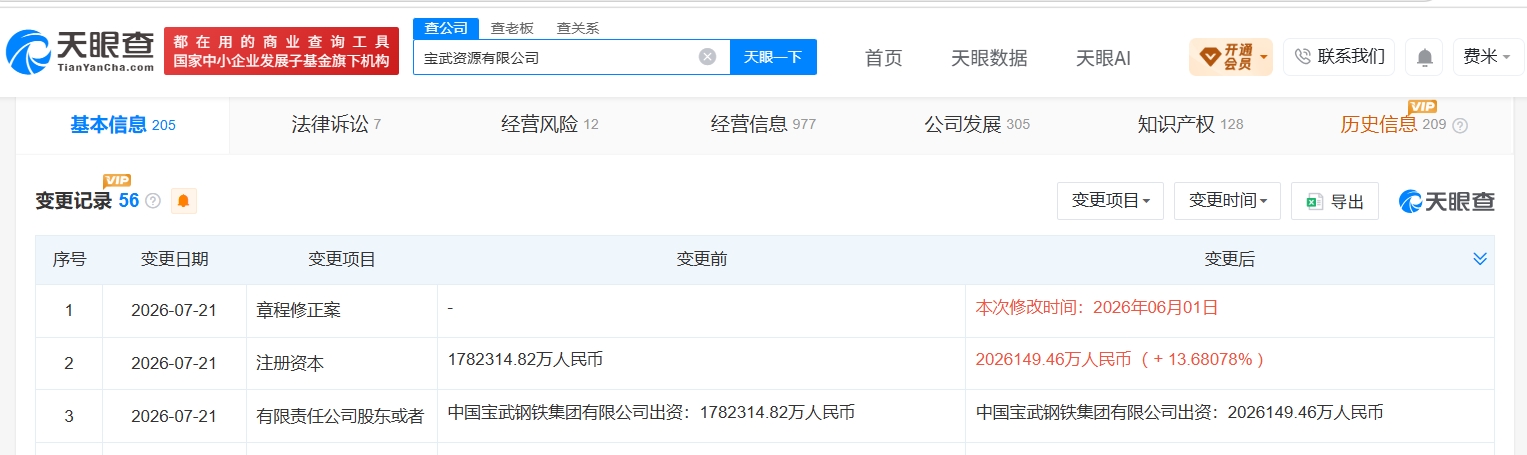The image size is (1527, 455).
Task: Go to 天眼数据 navigation link
Action: coord(988,58)
